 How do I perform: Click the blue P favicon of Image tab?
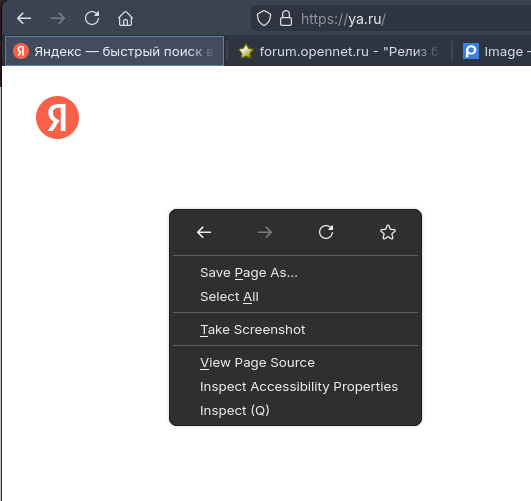click(471, 51)
